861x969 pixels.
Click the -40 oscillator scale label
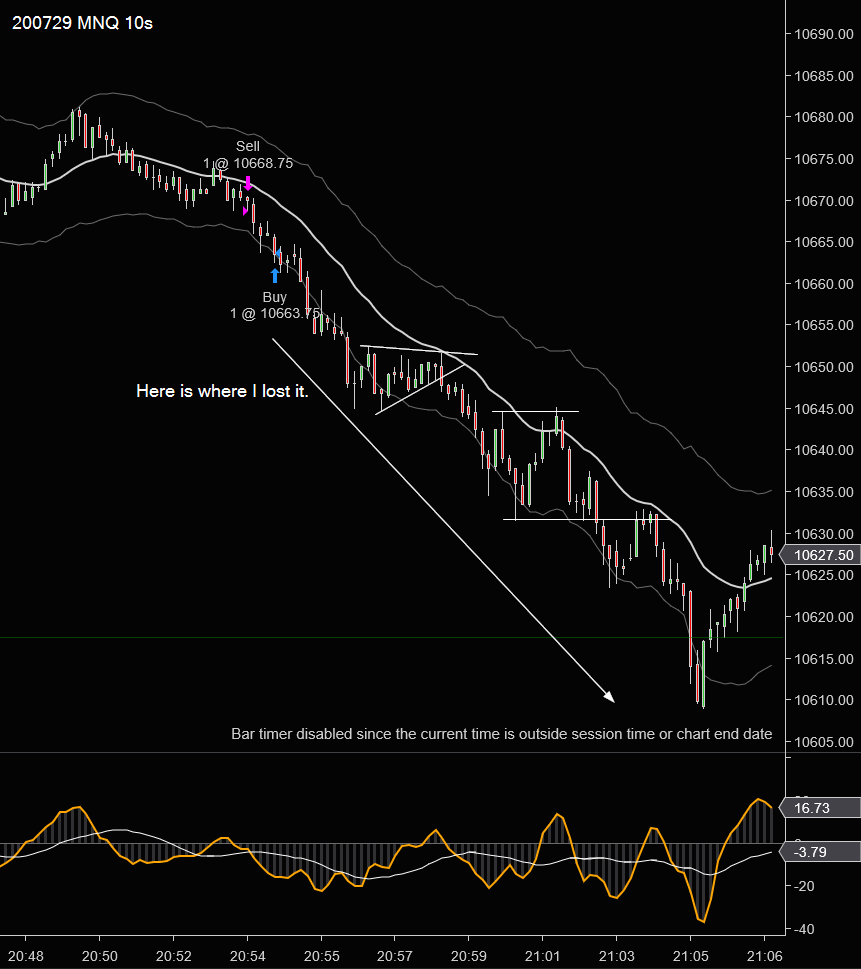[x=805, y=929]
